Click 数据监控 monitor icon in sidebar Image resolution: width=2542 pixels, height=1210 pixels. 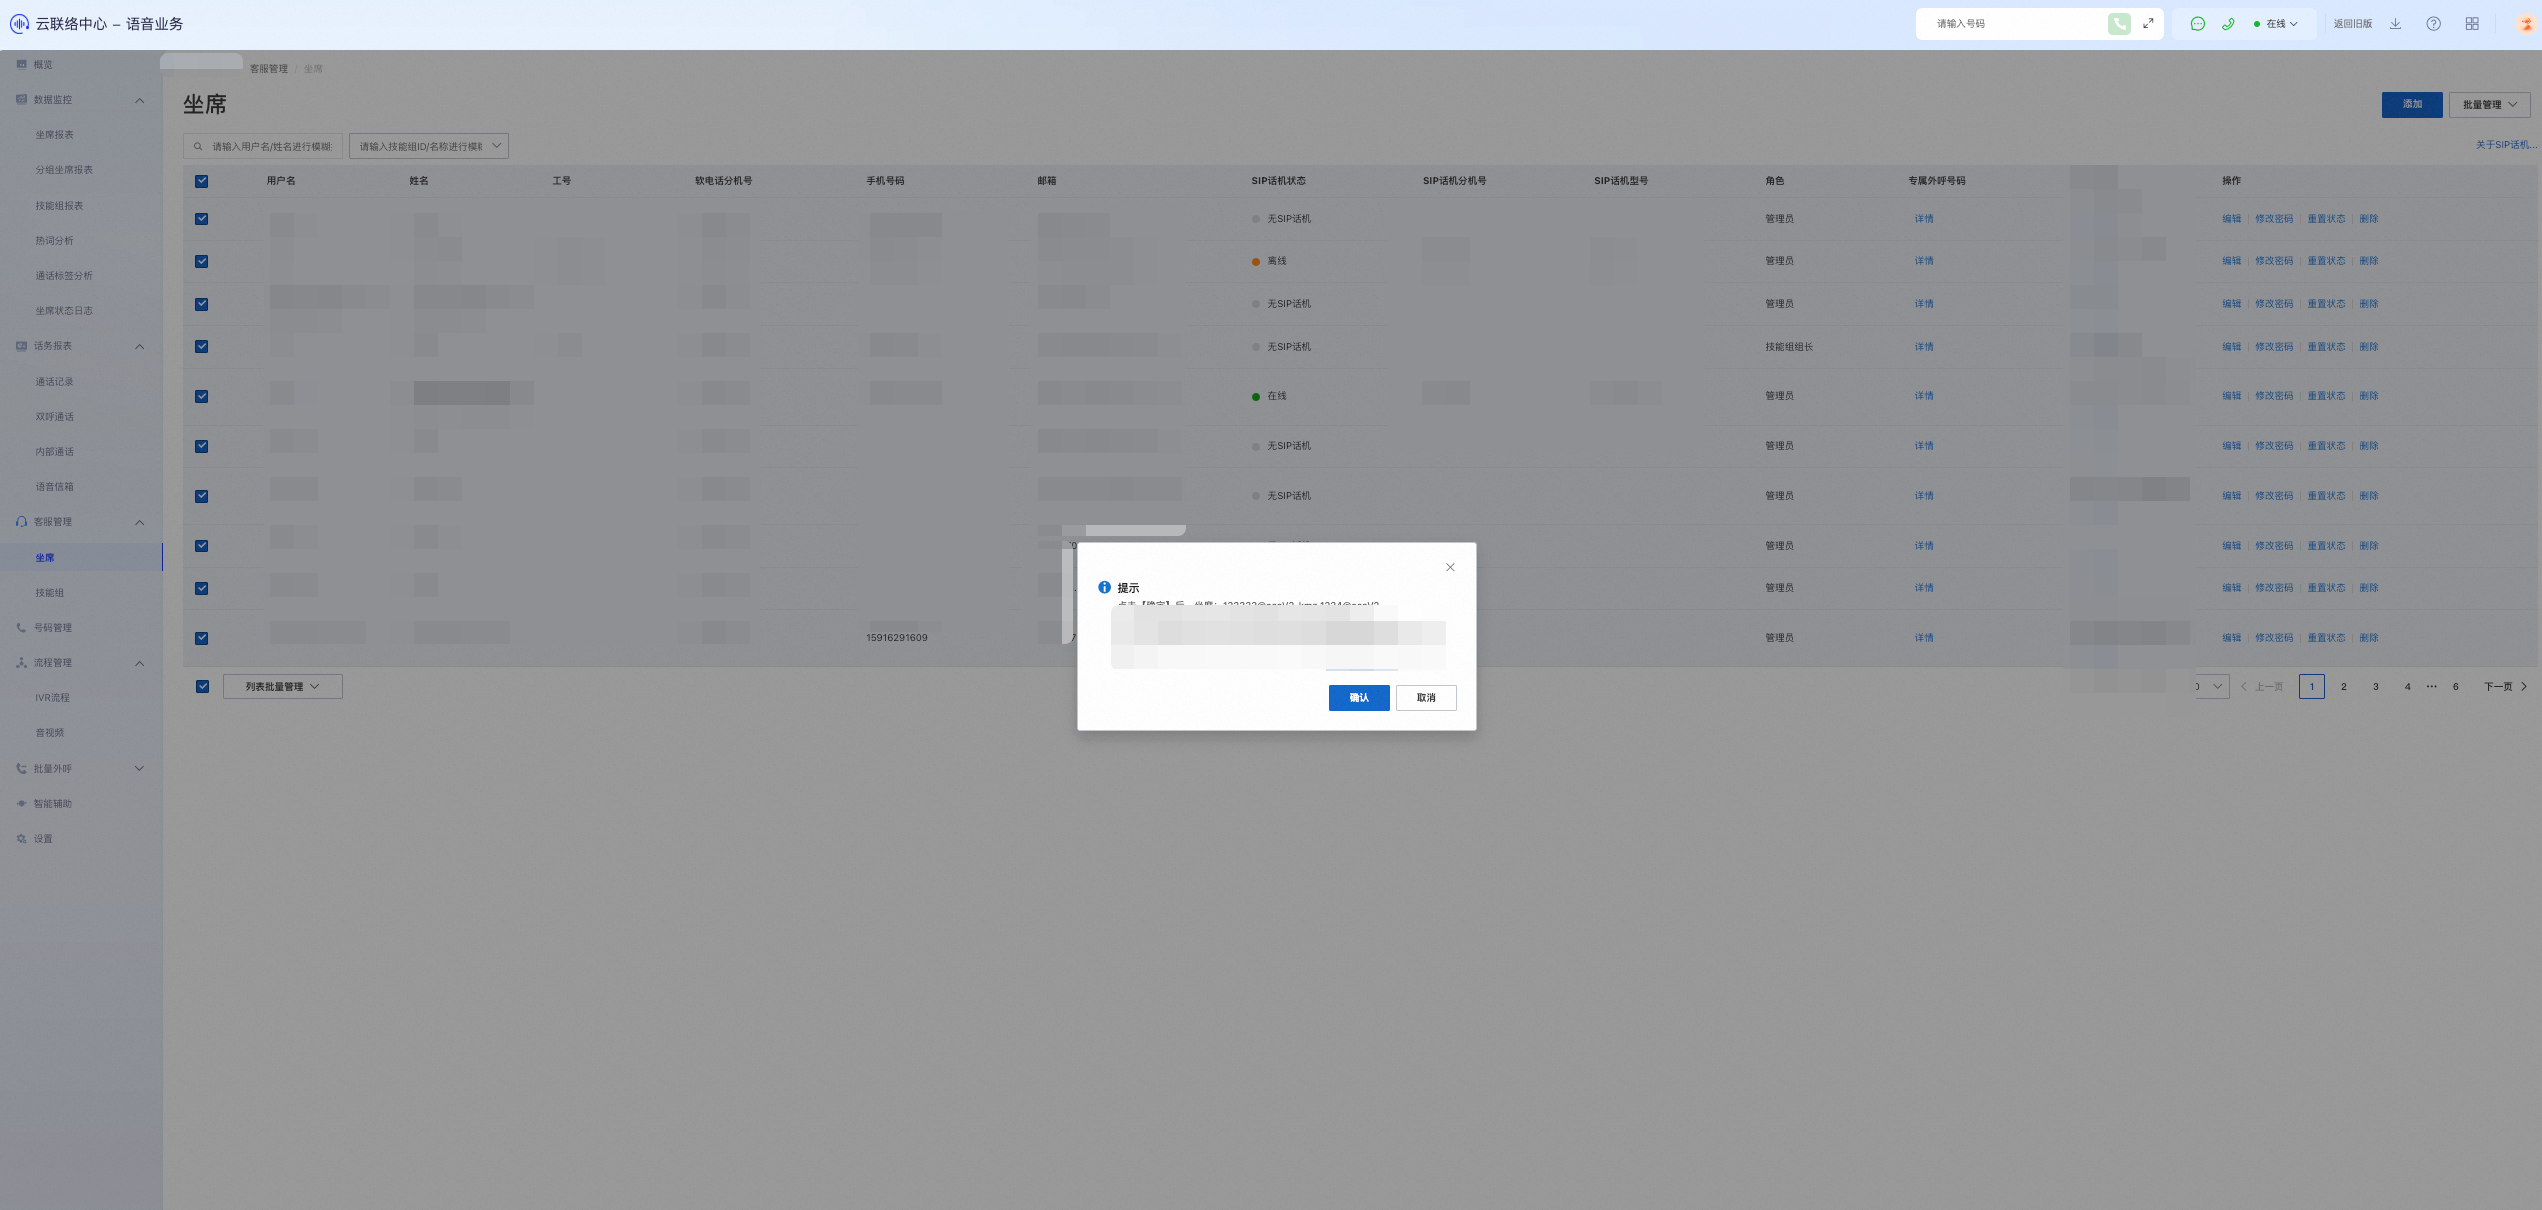[x=21, y=100]
